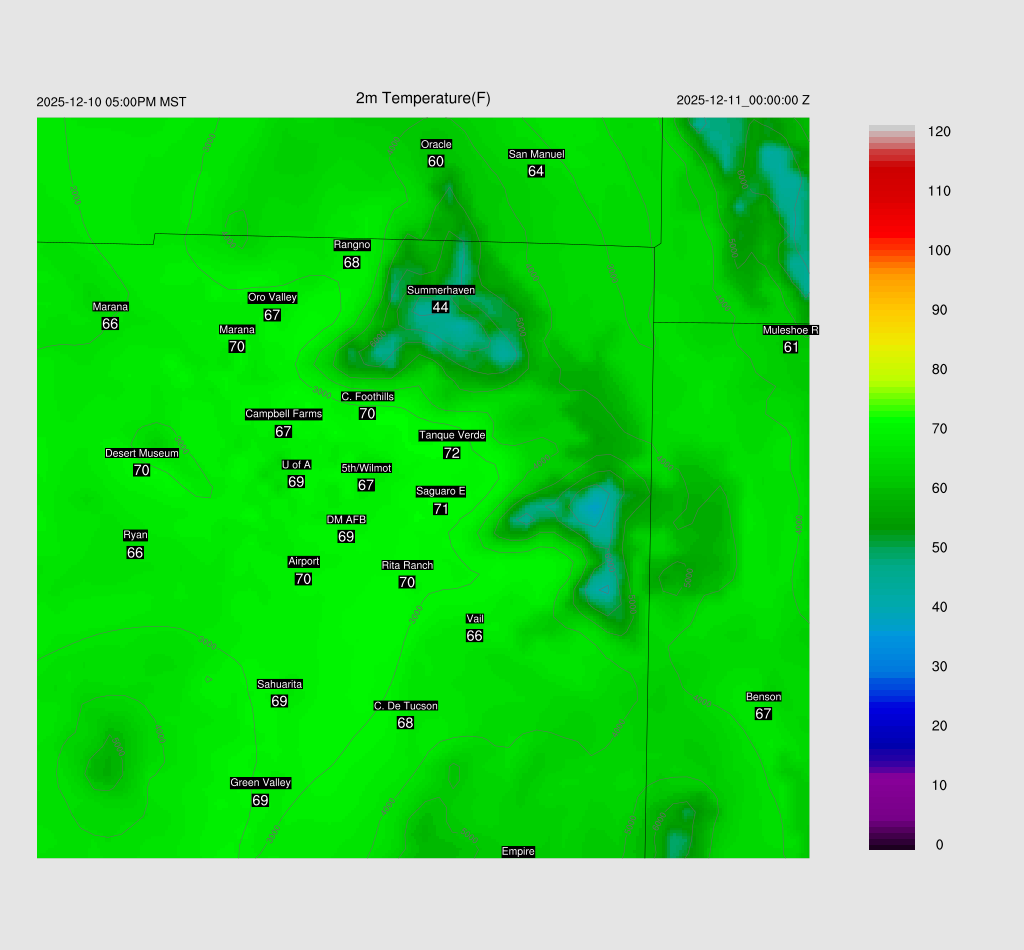Click the U of A station label
The width and height of the screenshot is (1024, 950).
[296, 464]
